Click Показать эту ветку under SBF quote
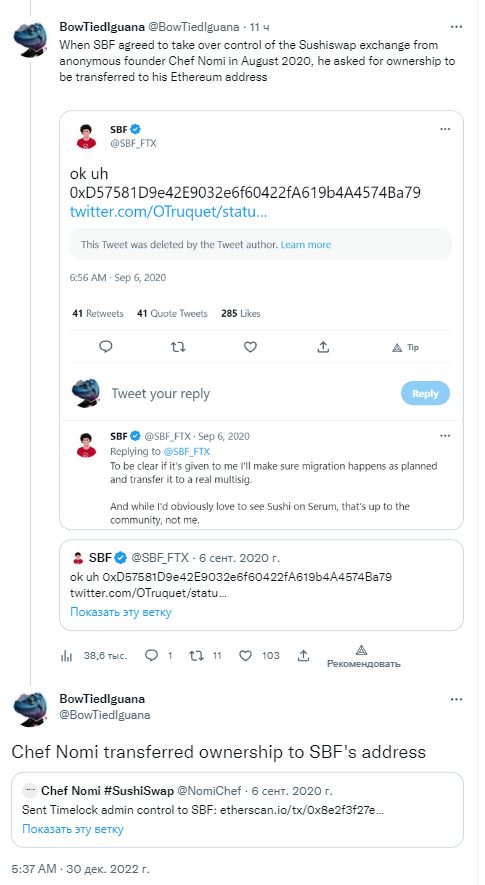Viewport: 485px width, 885px height. [x=121, y=612]
